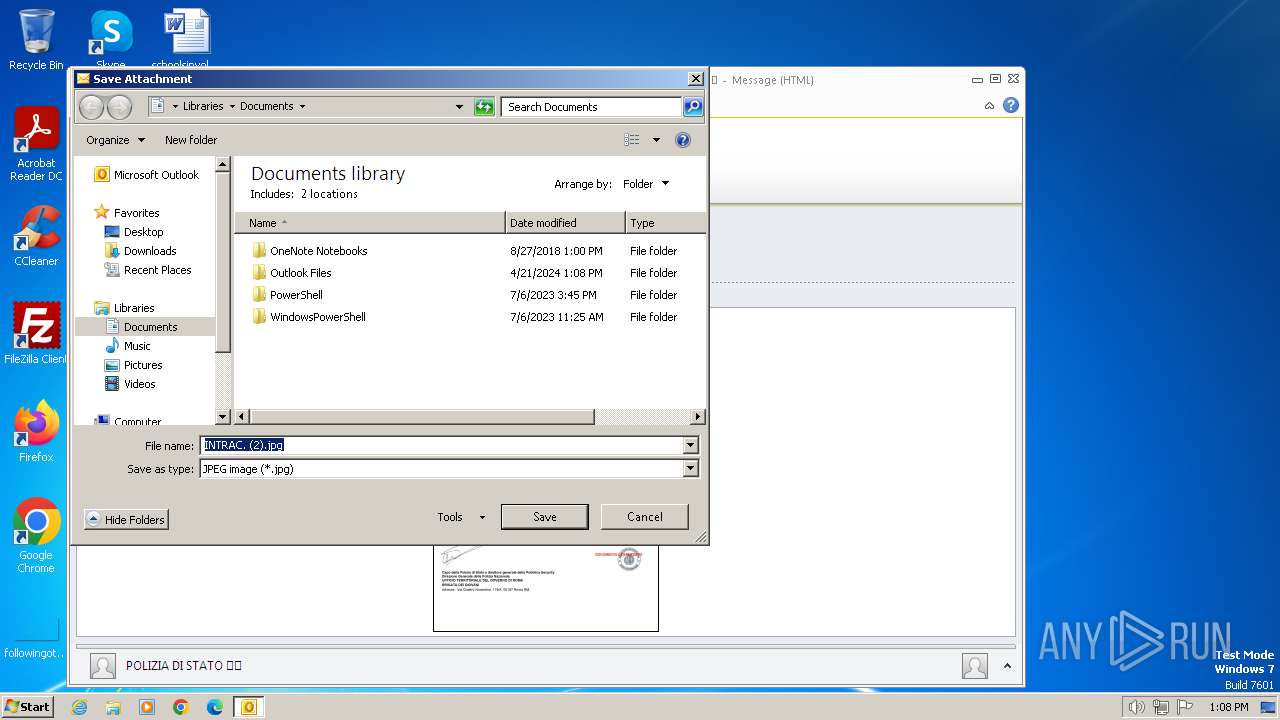This screenshot has width=1280, height=720.
Task: Open FileZilla Client desktop icon
Action: click(x=36, y=333)
